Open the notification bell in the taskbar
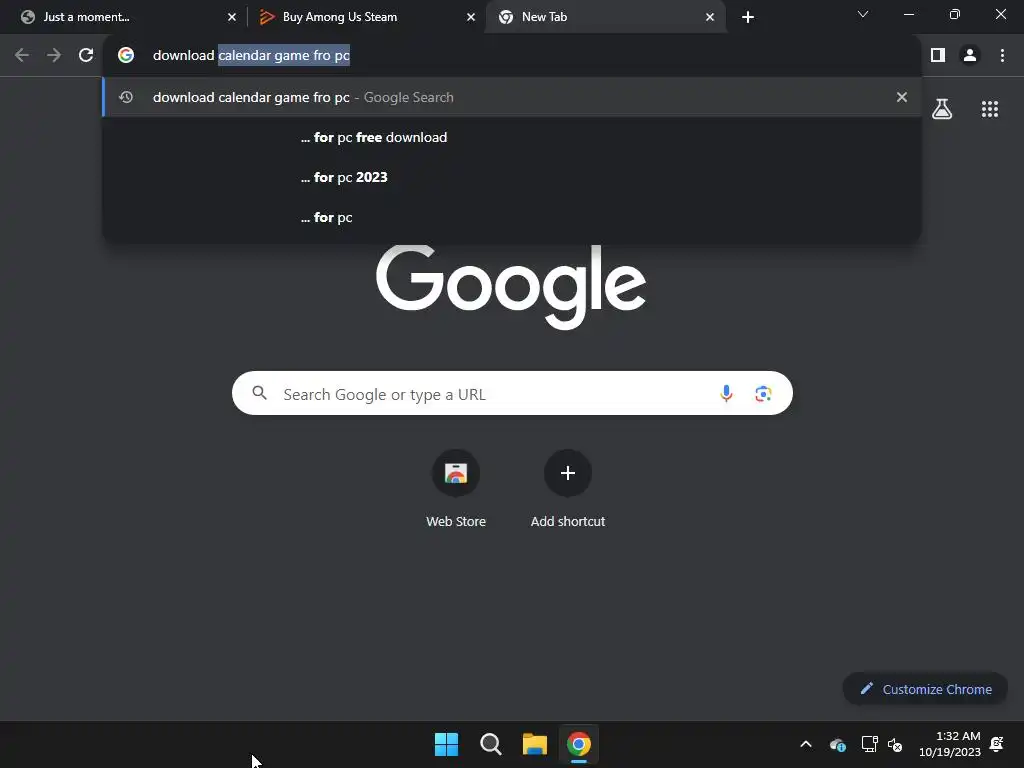 (997, 744)
